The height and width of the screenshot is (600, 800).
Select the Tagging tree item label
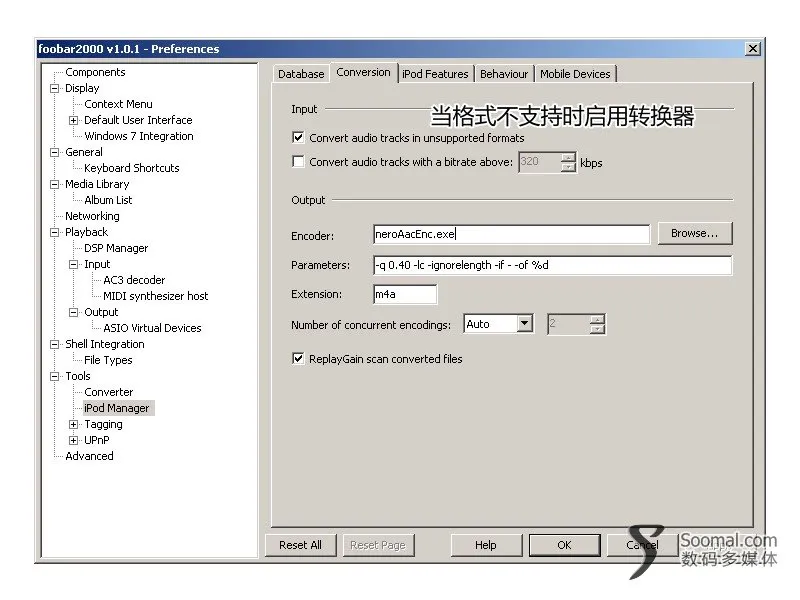click(103, 424)
